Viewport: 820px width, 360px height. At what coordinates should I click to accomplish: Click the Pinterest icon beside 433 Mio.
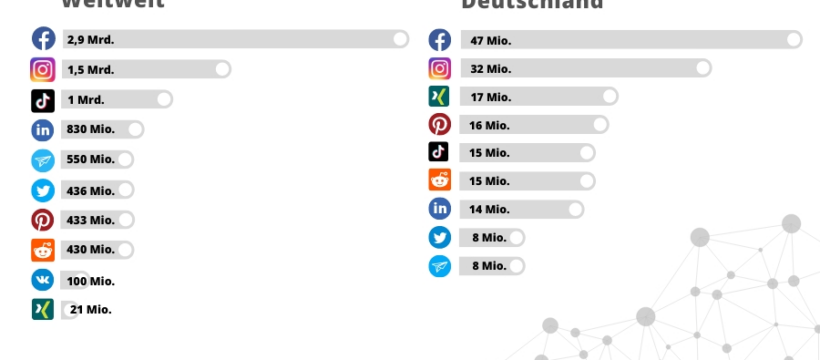pyautogui.click(x=42, y=220)
